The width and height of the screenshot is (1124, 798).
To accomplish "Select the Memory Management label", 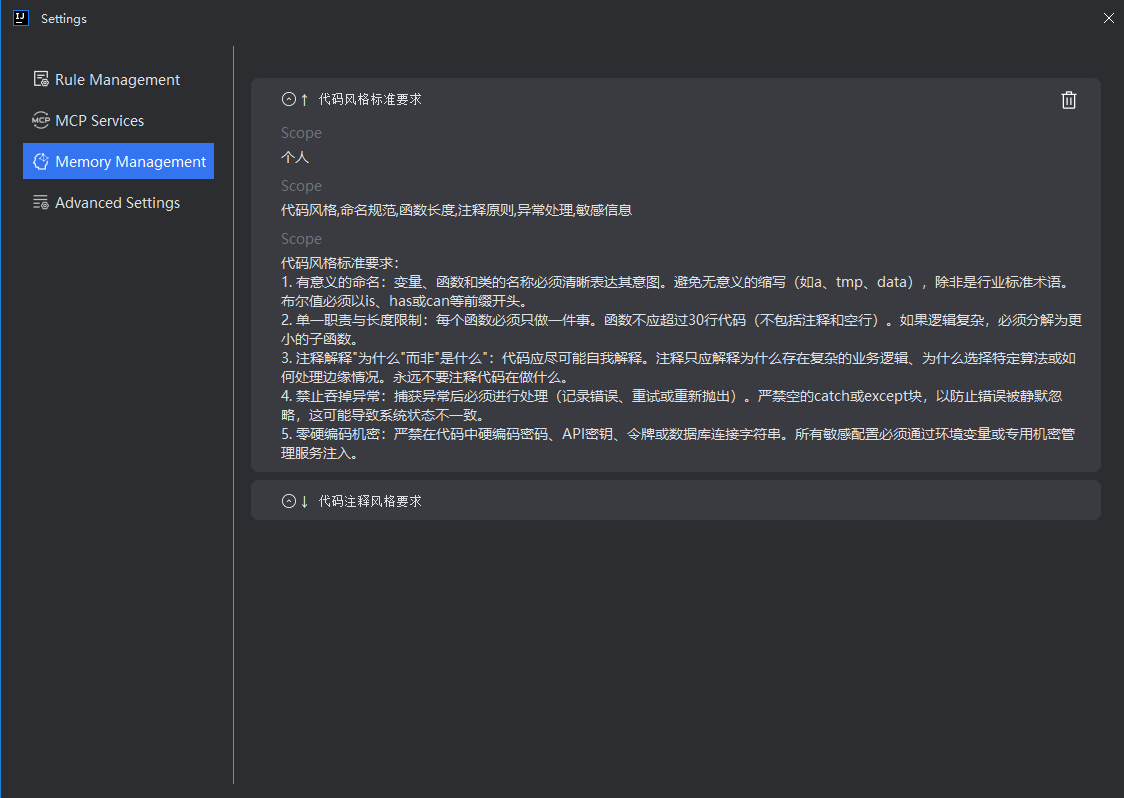I will (130, 161).
